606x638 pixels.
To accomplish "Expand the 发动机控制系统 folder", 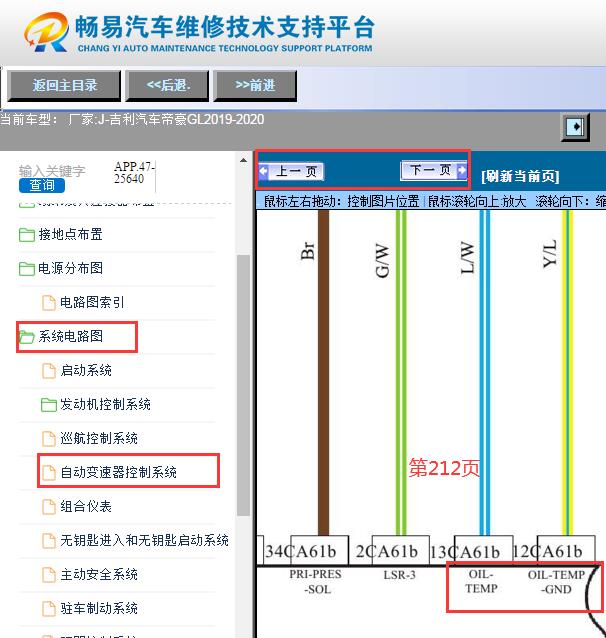I will 105,404.
